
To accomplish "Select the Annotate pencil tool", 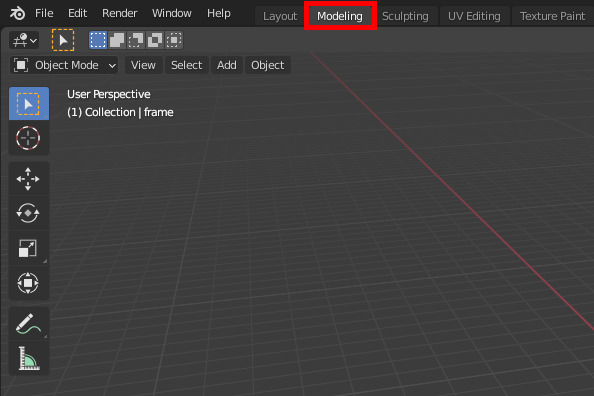I will pyautogui.click(x=28, y=324).
